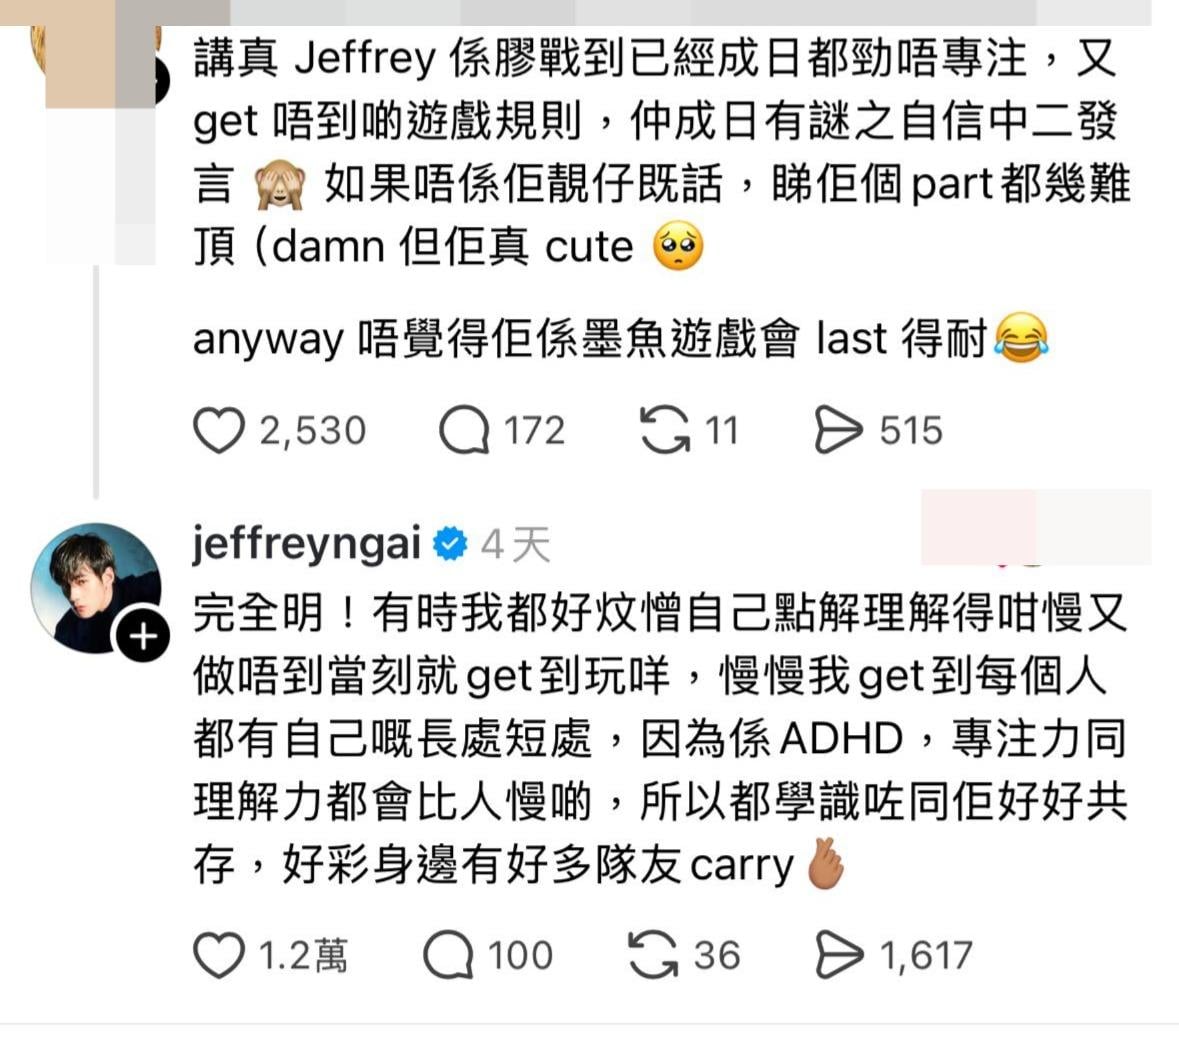Click the 1.2萬 like count
Image resolution: width=1179 pixels, height=1054 pixels.
[303, 956]
